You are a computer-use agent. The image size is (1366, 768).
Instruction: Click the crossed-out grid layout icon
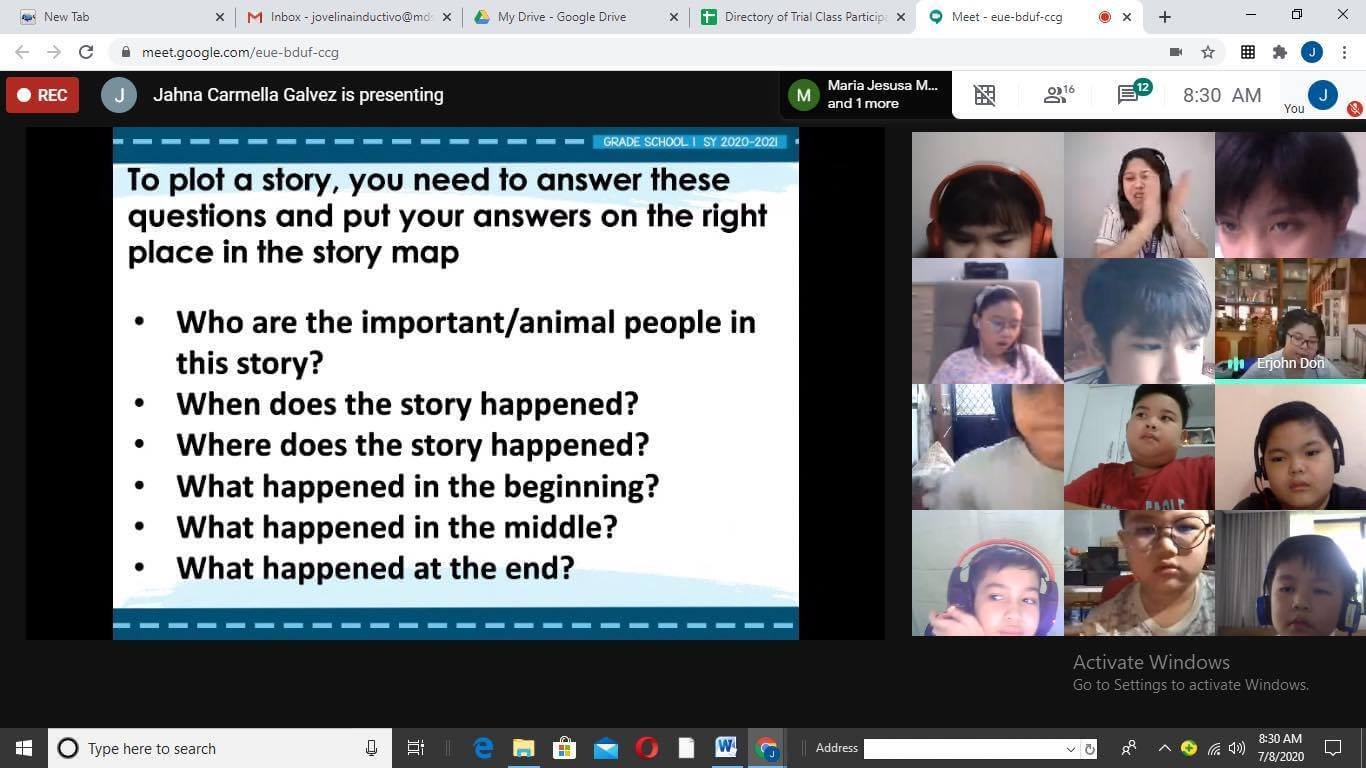[x=985, y=95]
